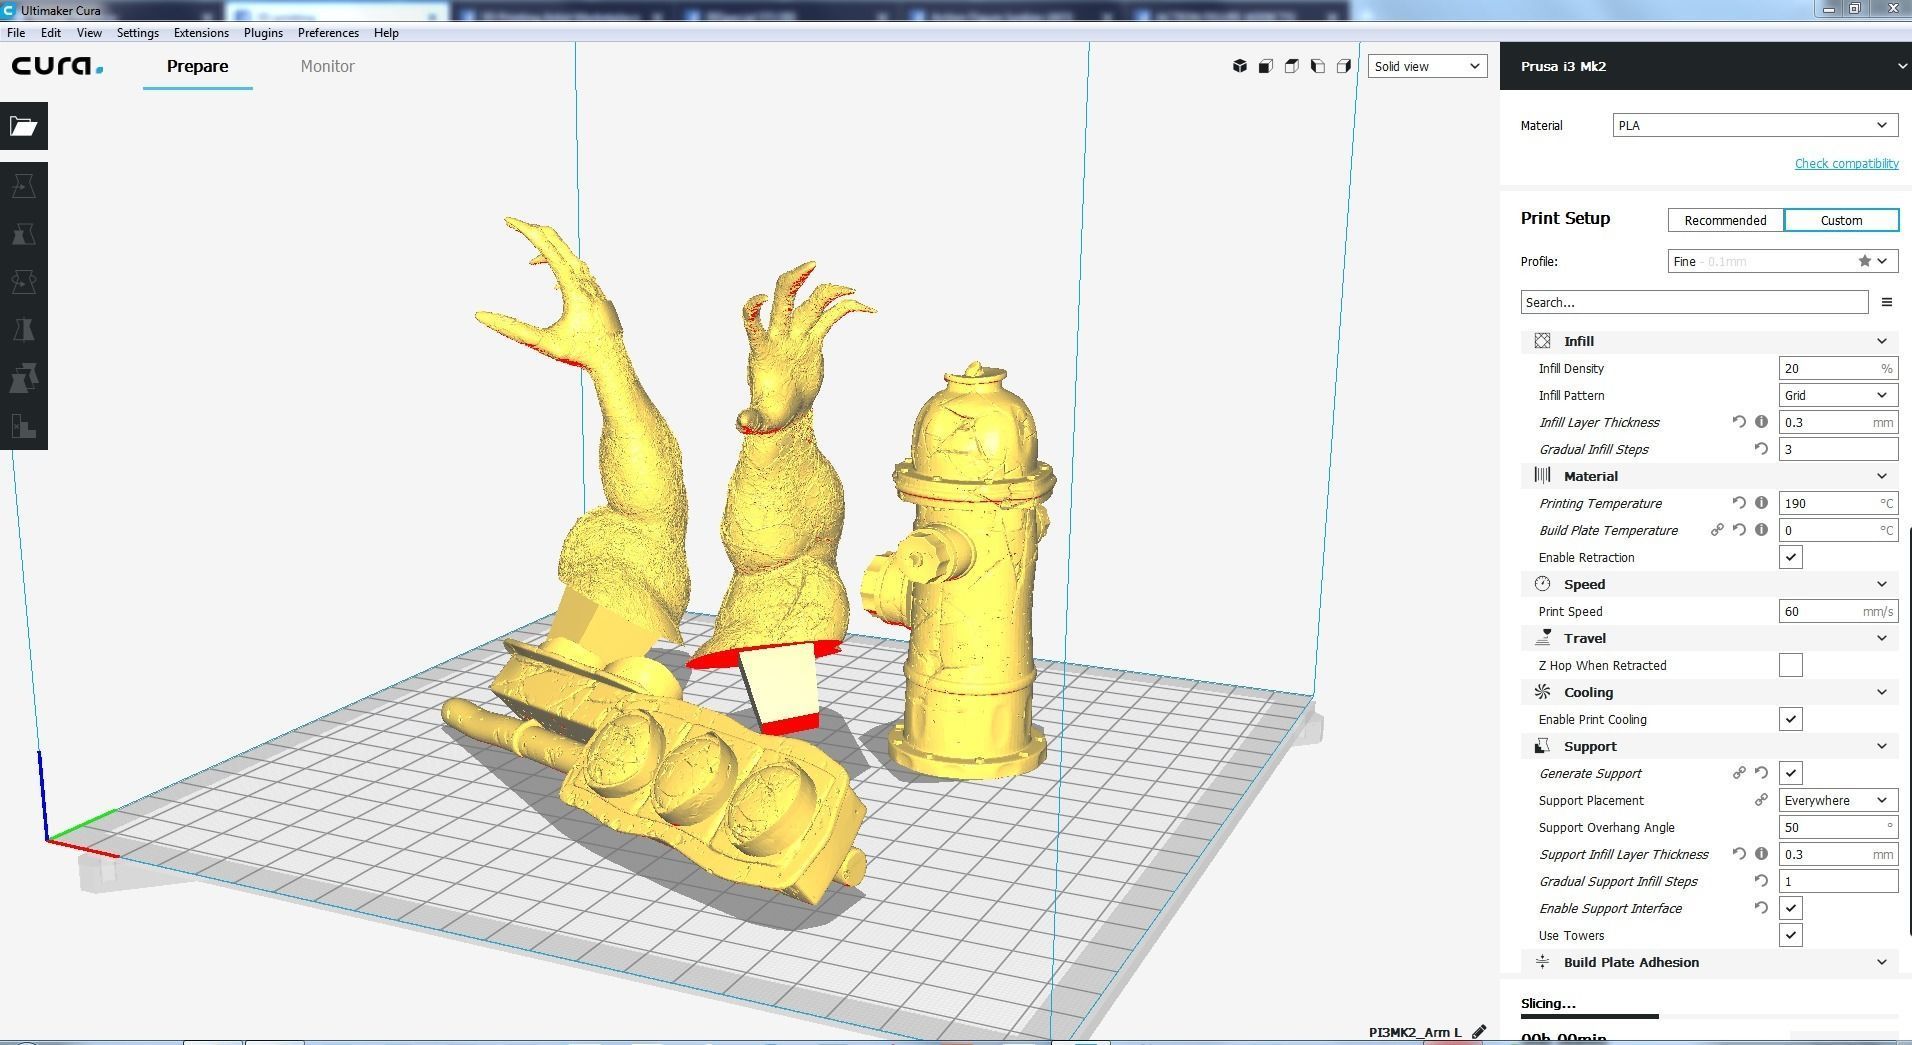Image resolution: width=1912 pixels, height=1045 pixels.
Task: Click the star icon beside the Fine profile
Action: point(1865,261)
